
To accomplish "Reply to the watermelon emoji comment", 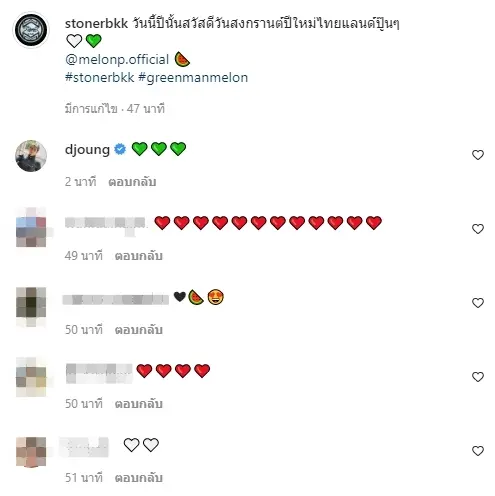I will point(139,330).
